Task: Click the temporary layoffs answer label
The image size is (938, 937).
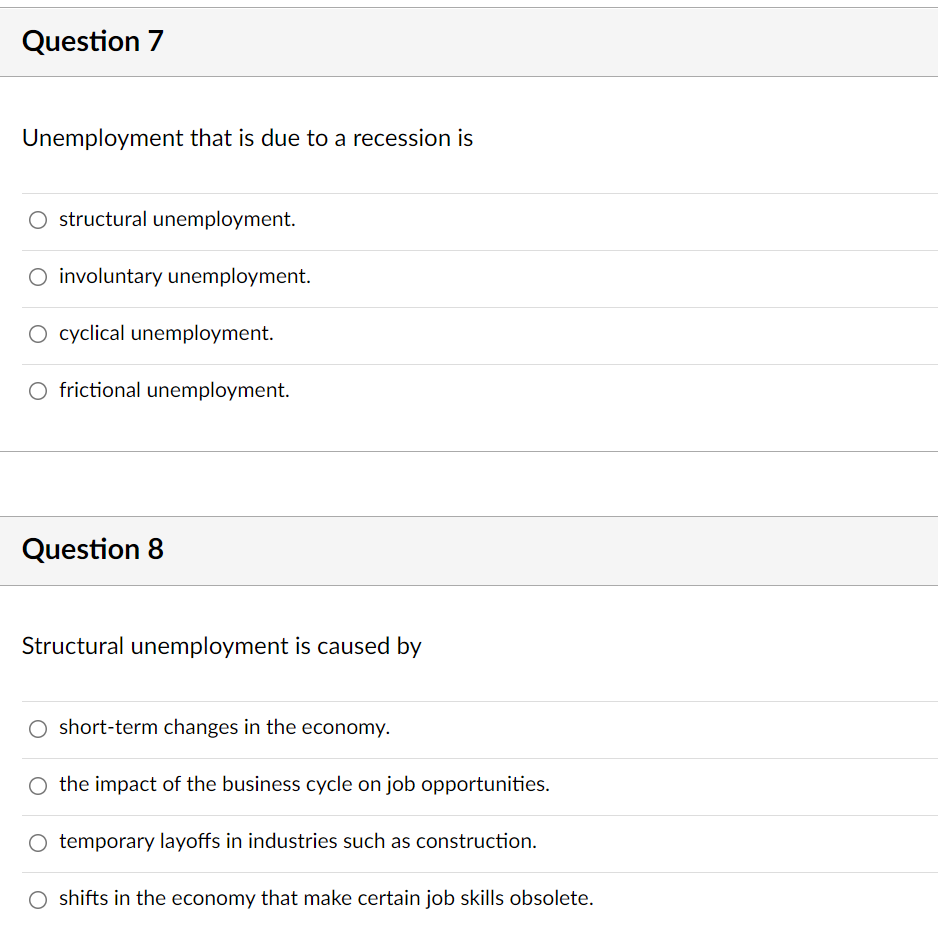Action: coord(297,842)
